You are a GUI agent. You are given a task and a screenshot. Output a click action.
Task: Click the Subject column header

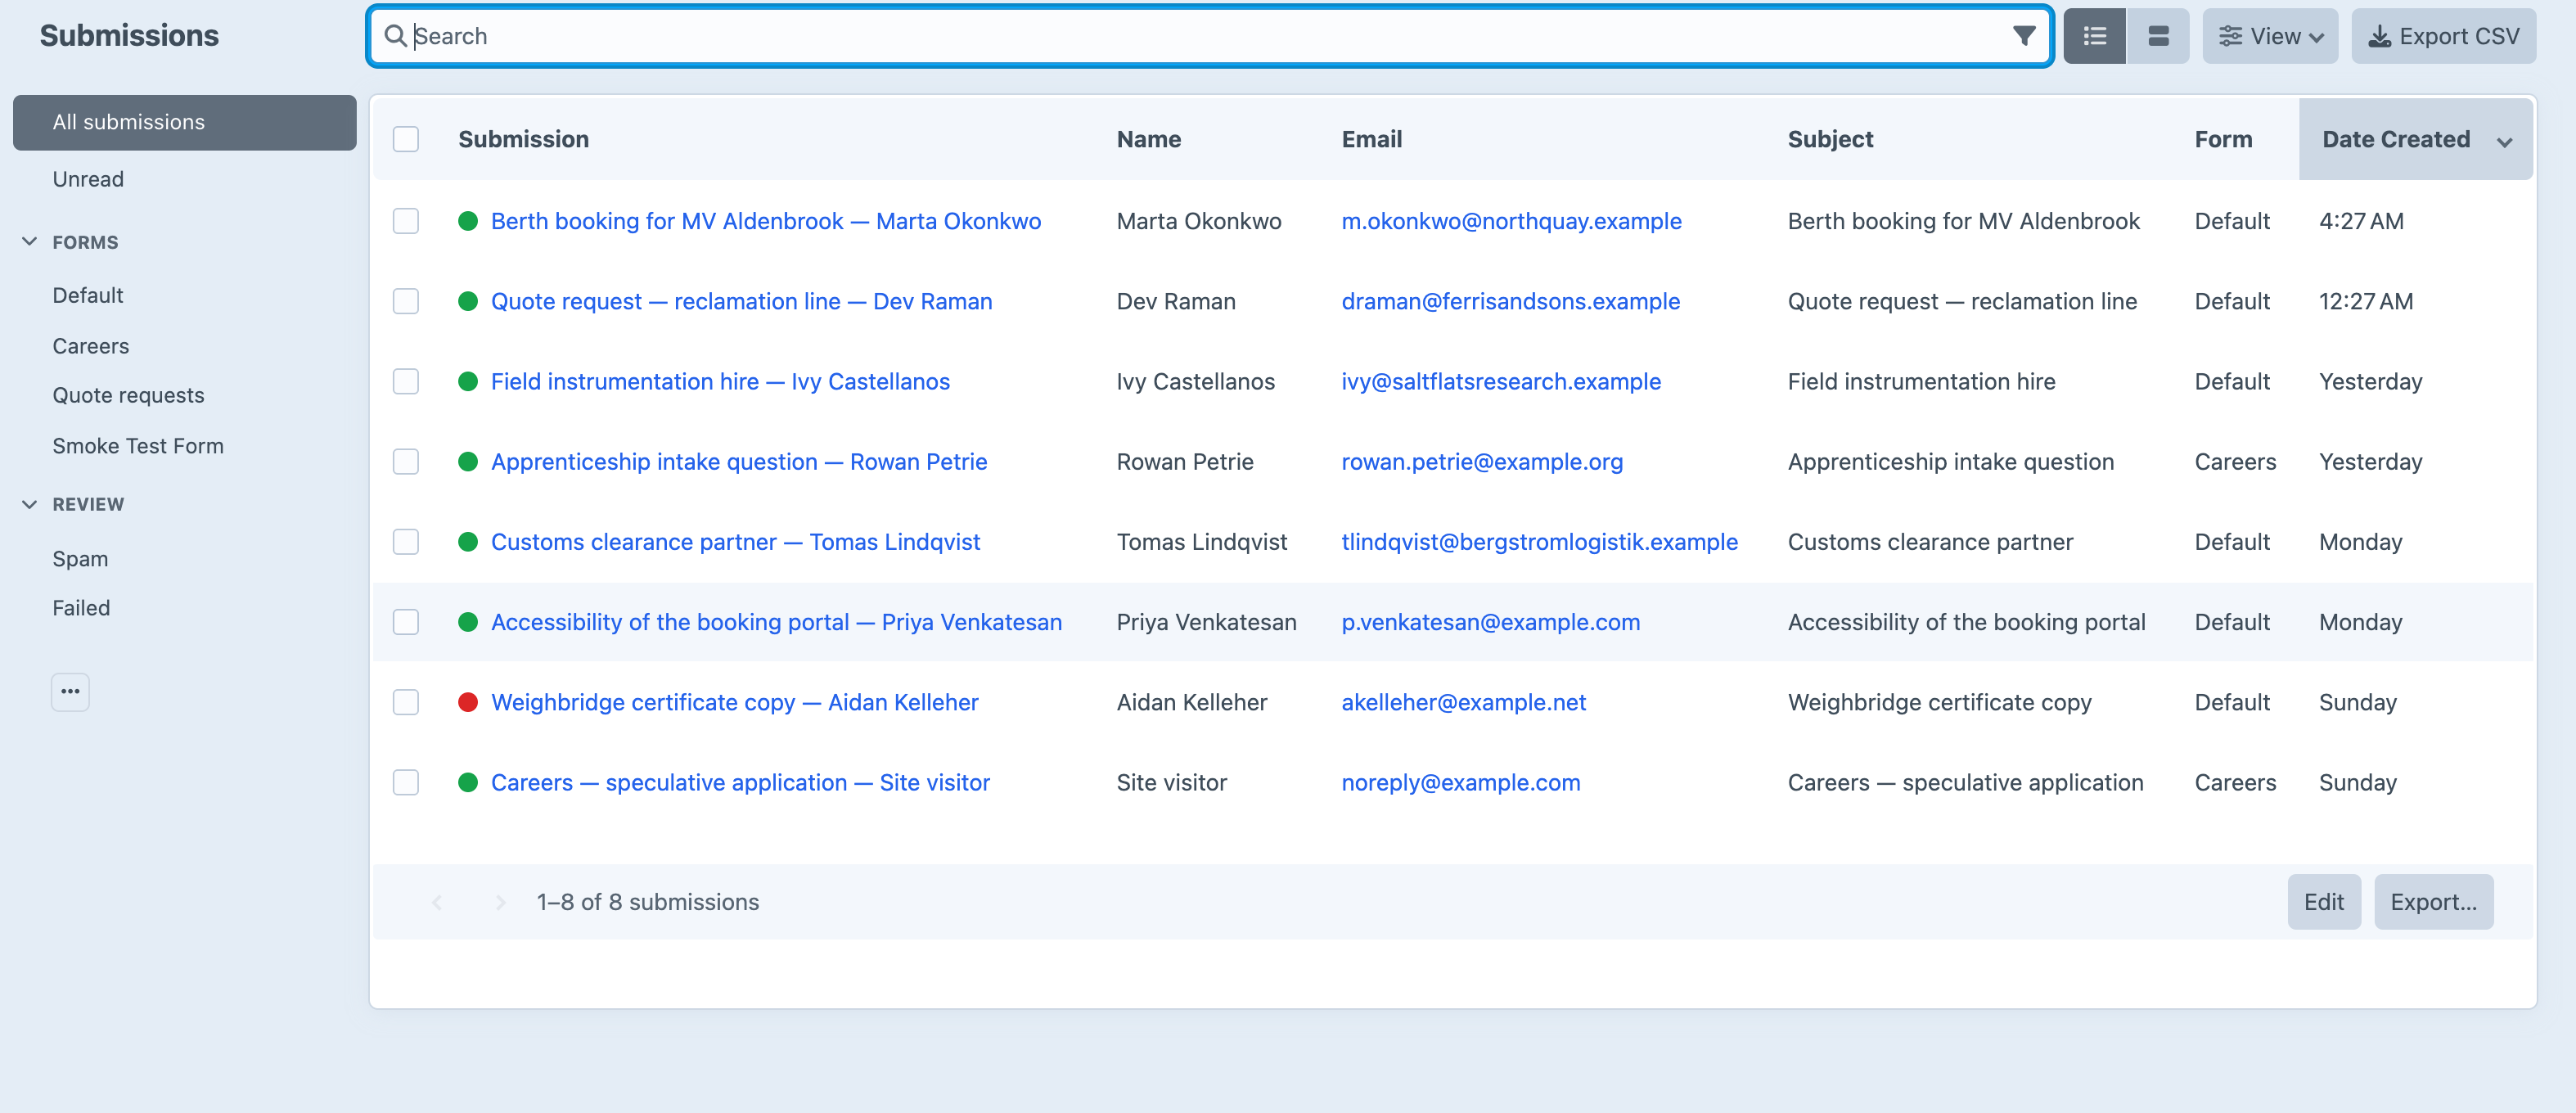[1830, 139]
